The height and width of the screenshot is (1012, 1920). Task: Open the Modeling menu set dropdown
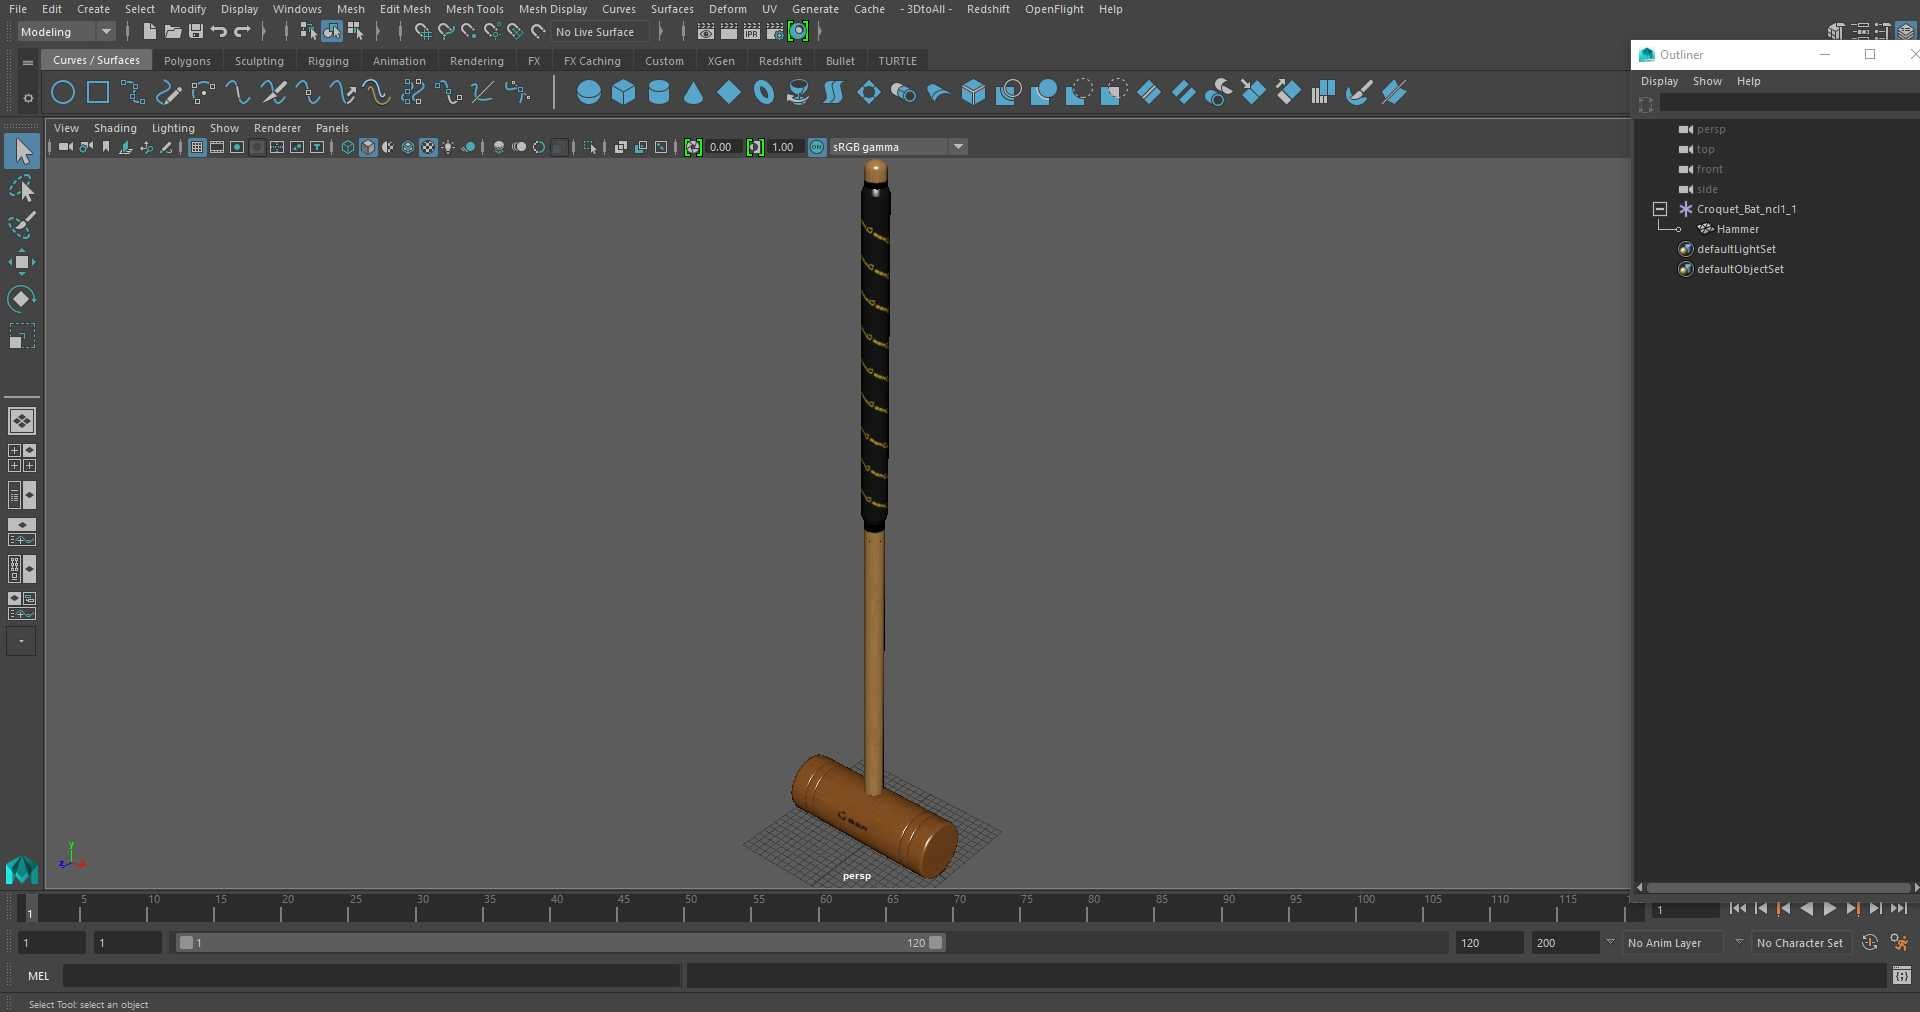(x=67, y=32)
